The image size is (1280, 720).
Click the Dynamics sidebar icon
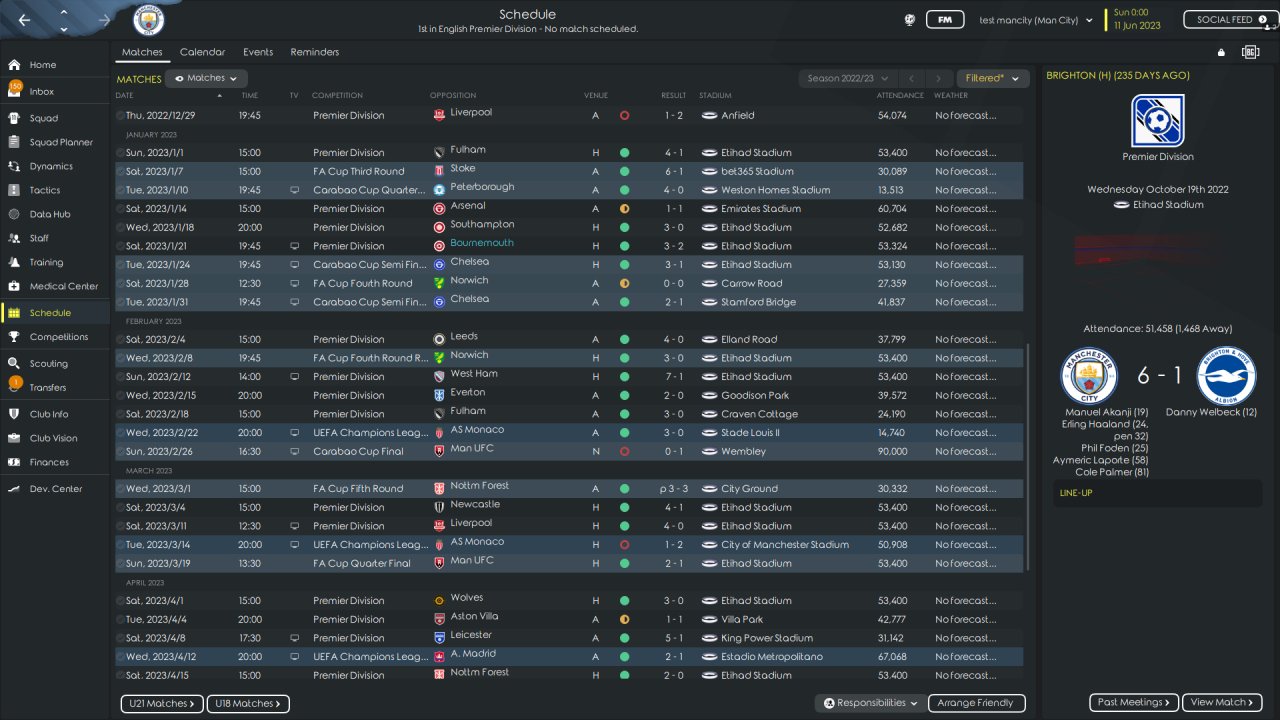click(x=14, y=166)
